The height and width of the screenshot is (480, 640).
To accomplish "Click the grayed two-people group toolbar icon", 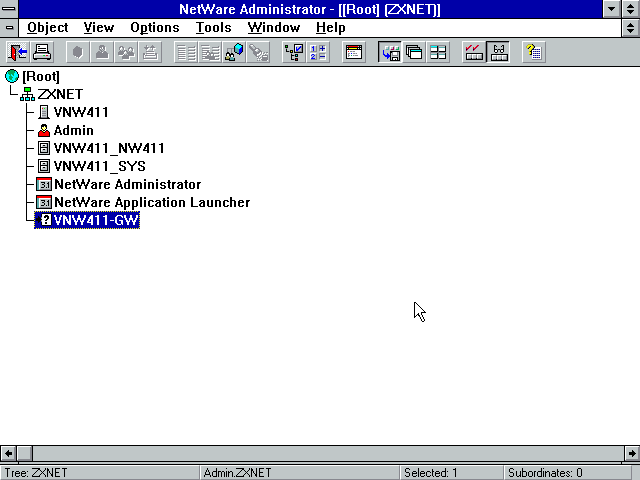I will 126,52.
